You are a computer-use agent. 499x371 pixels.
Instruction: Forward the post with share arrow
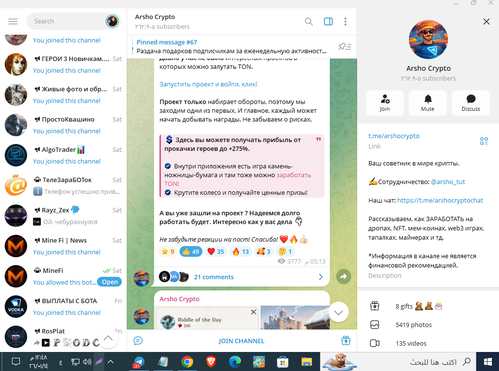[343, 276]
